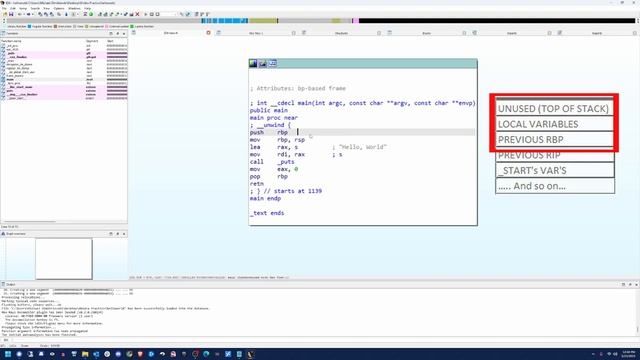The width and height of the screenshot is (640, 360).
Task: Click the red X toolbar icon
Action: (138, 14)
